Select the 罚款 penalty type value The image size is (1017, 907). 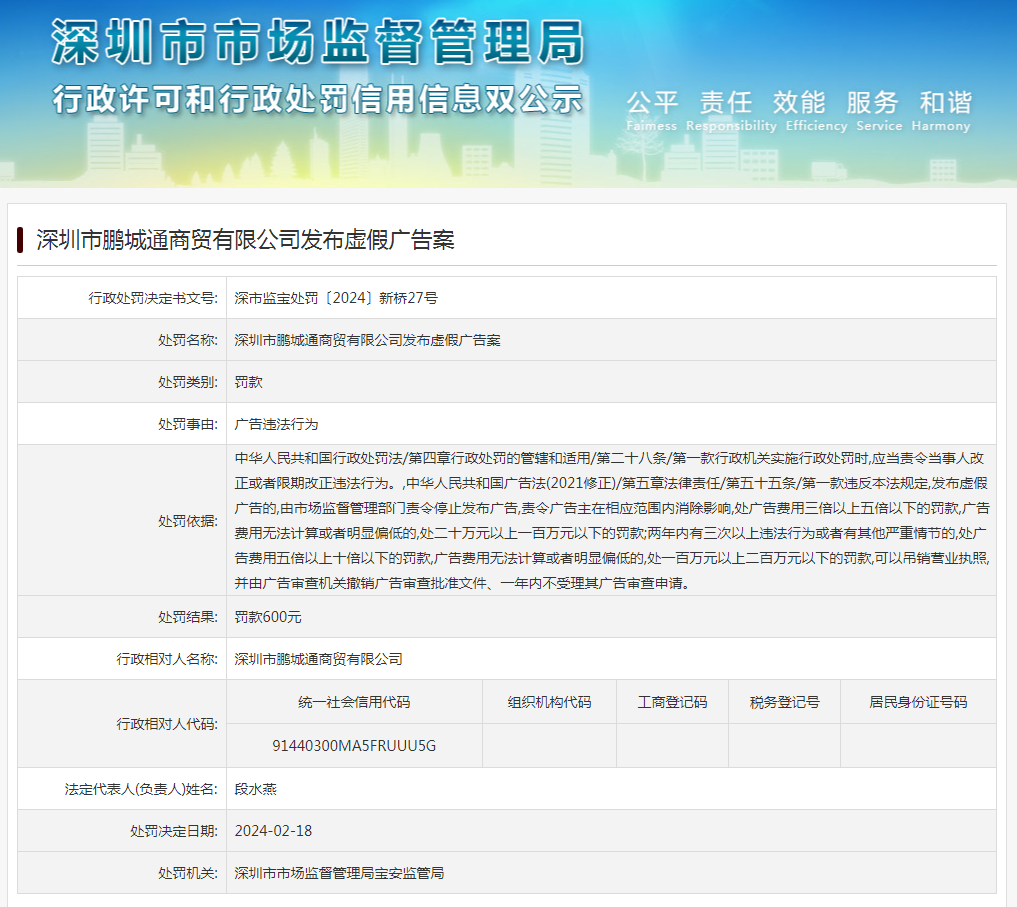pos(248,382)
